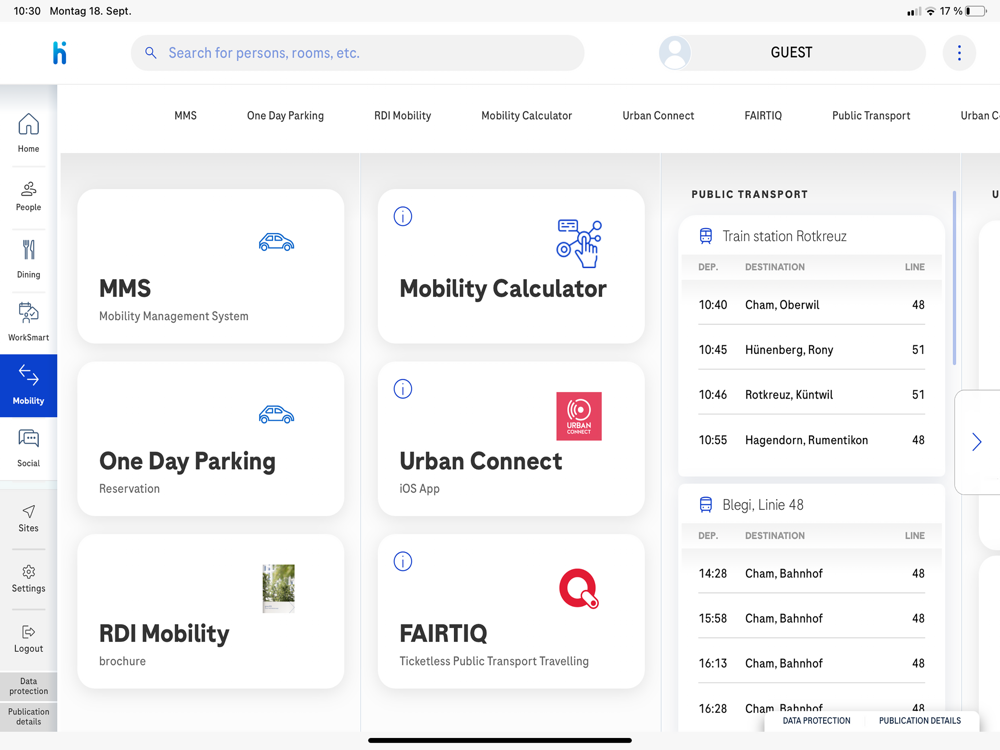Image resolution: width=1000 pixels, height=750 pixels.
Task: Open the three-dot more menu
Action: (959, 53)
